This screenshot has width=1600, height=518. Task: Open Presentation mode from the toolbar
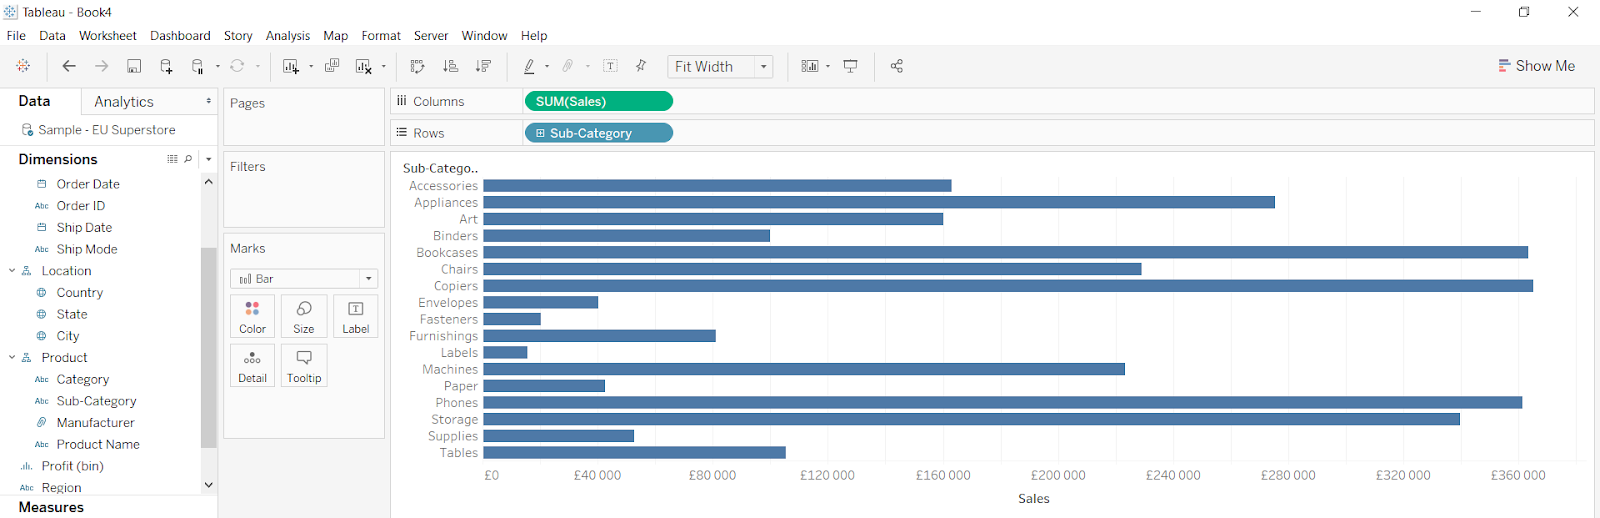pyautogui.click(x=851, y=66)
